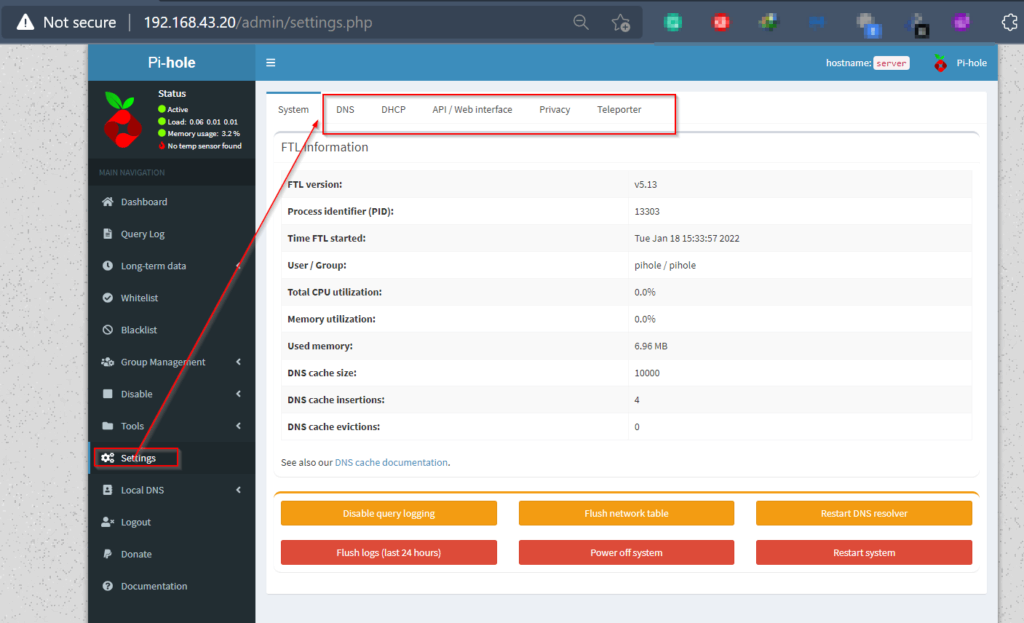
Task: Click the Local DNS address-book icon
Action: (x=108, y=490)
